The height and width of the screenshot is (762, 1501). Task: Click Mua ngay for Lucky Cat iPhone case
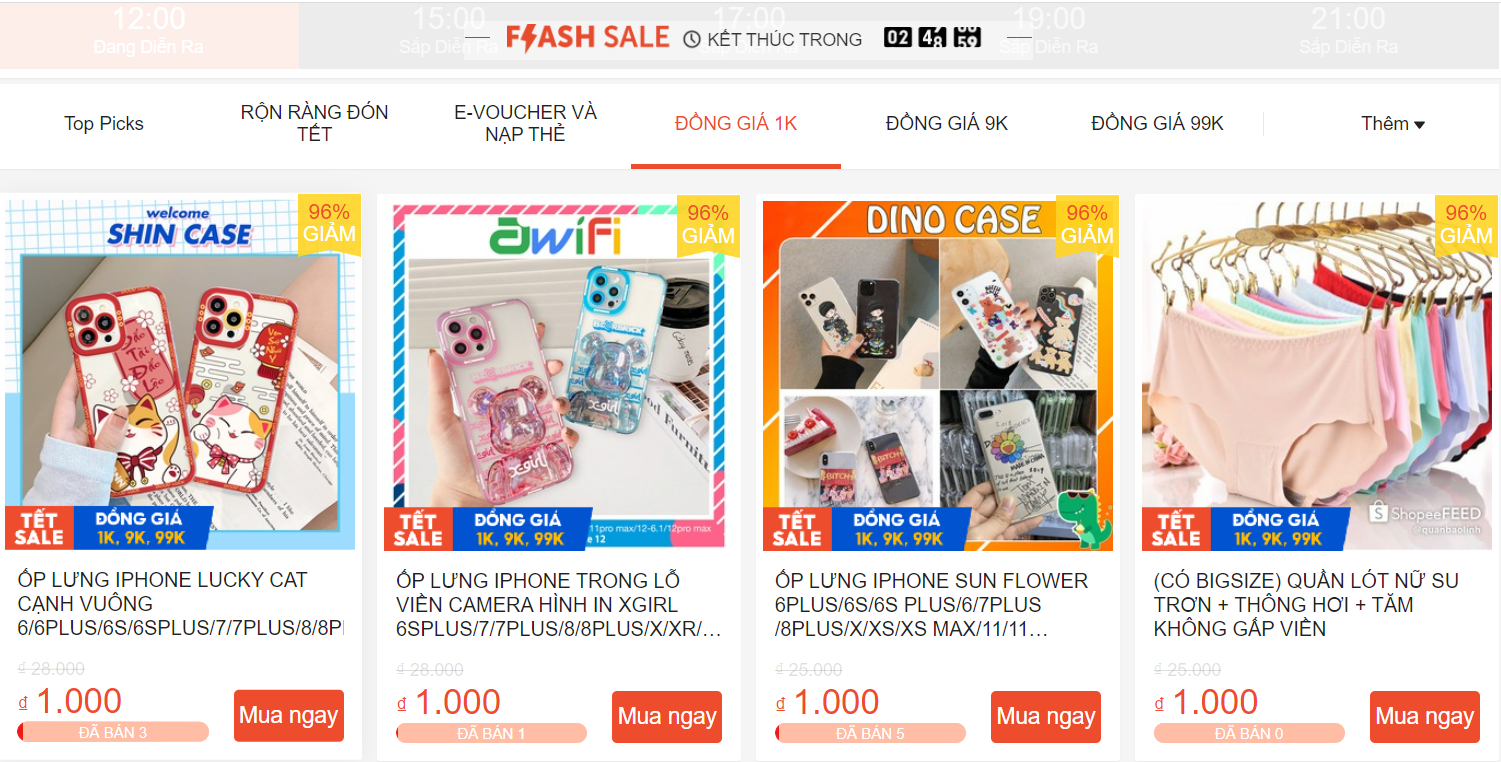click(x=289, y=716)
